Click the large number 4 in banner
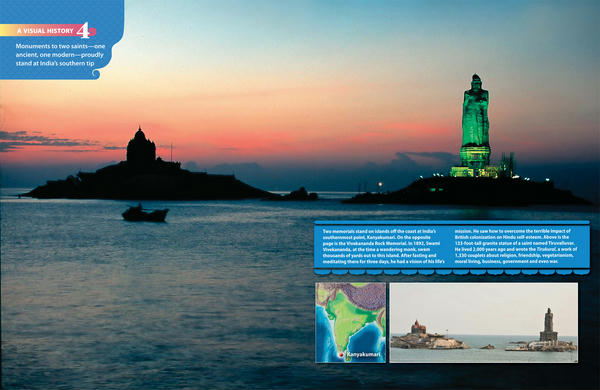This screenshot has width=600, height=390. click(x=83, y=30)
